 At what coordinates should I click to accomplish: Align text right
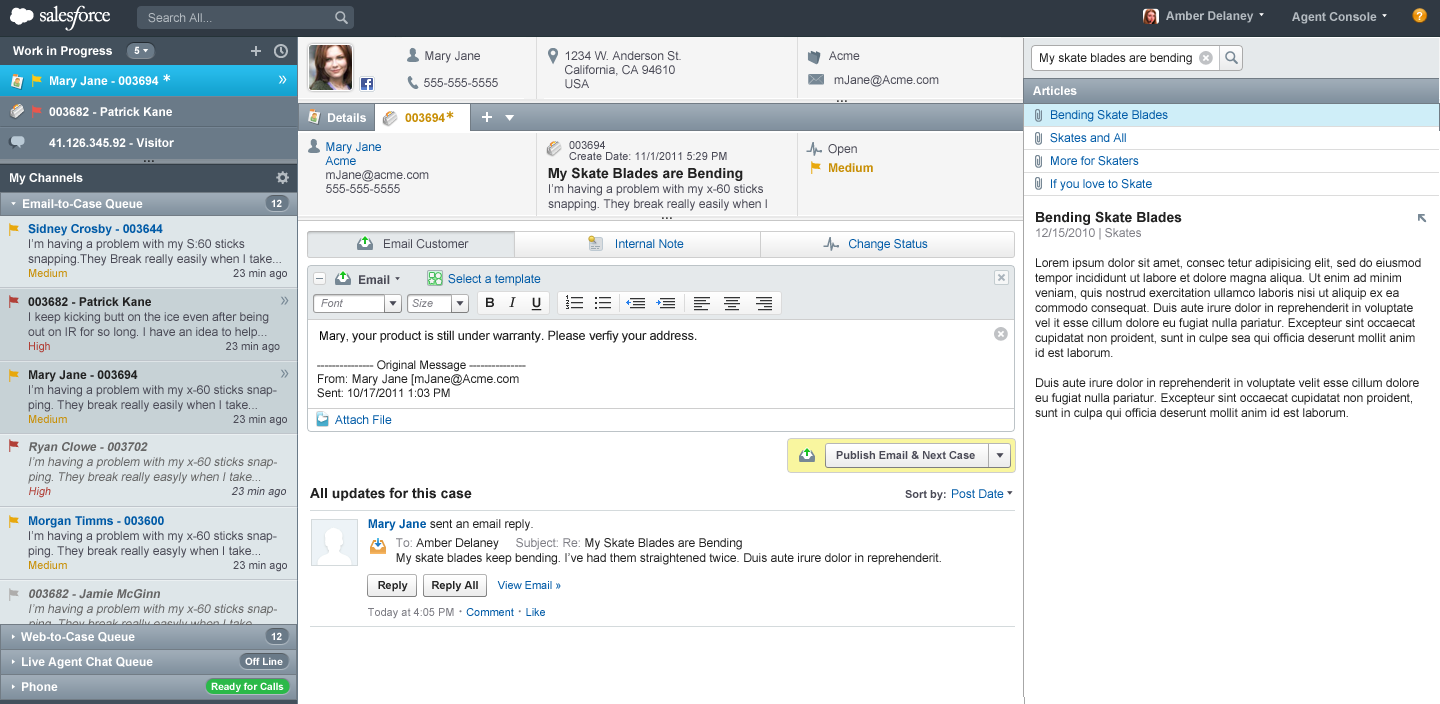coord(764,303)
